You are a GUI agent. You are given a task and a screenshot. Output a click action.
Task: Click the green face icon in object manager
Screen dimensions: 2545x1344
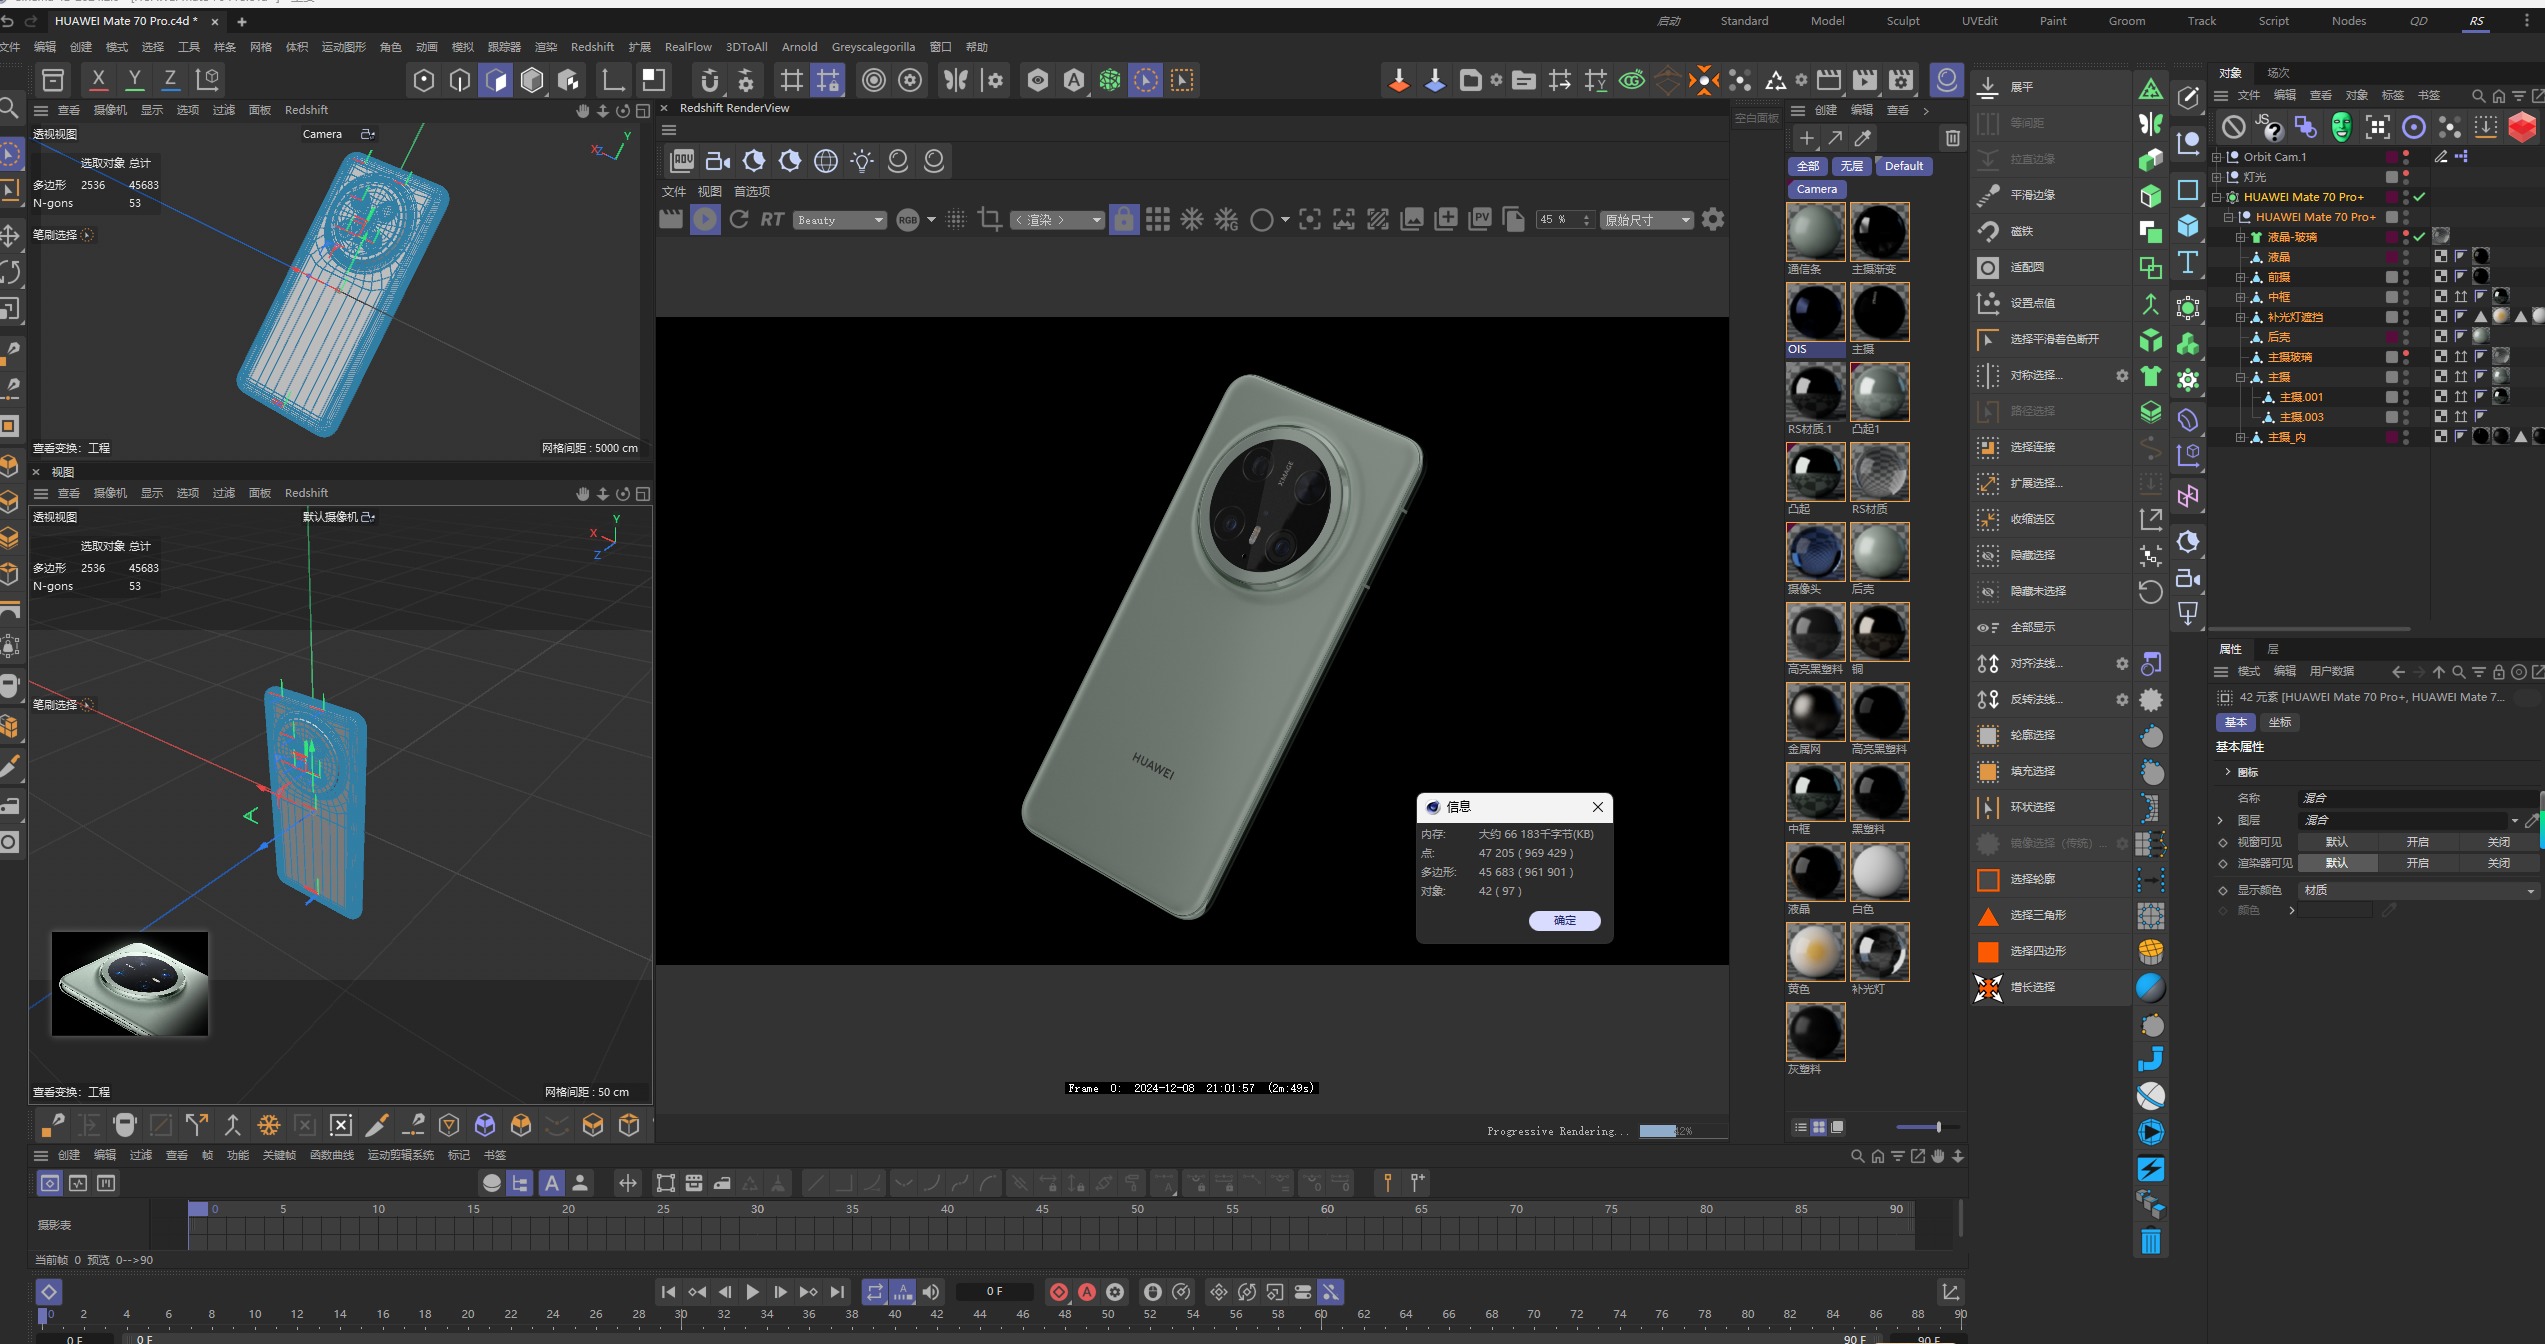[2341, 127]
